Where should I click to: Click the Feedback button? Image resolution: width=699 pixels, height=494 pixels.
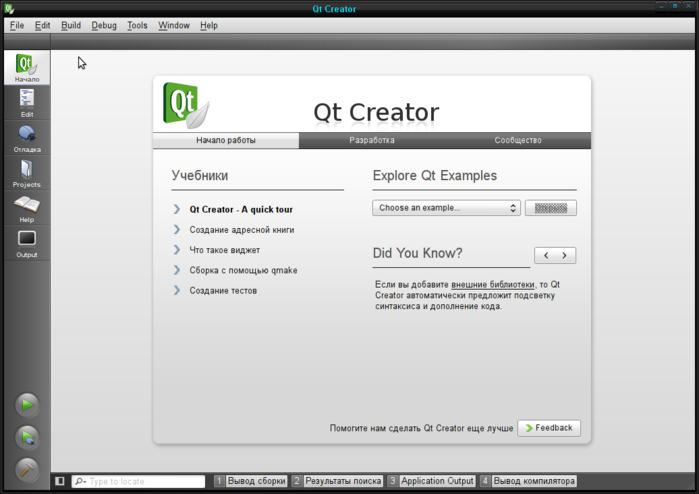(x=549, y=428)
